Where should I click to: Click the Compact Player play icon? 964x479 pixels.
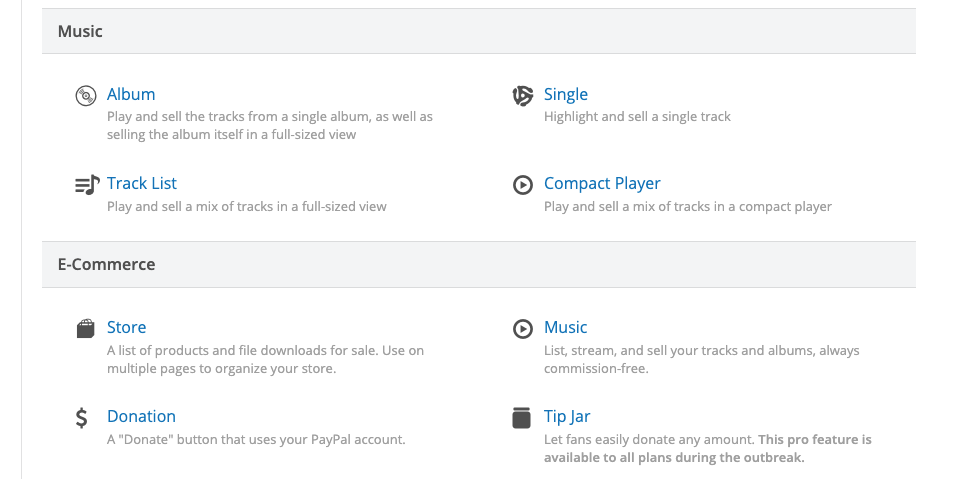coord(523,184)
